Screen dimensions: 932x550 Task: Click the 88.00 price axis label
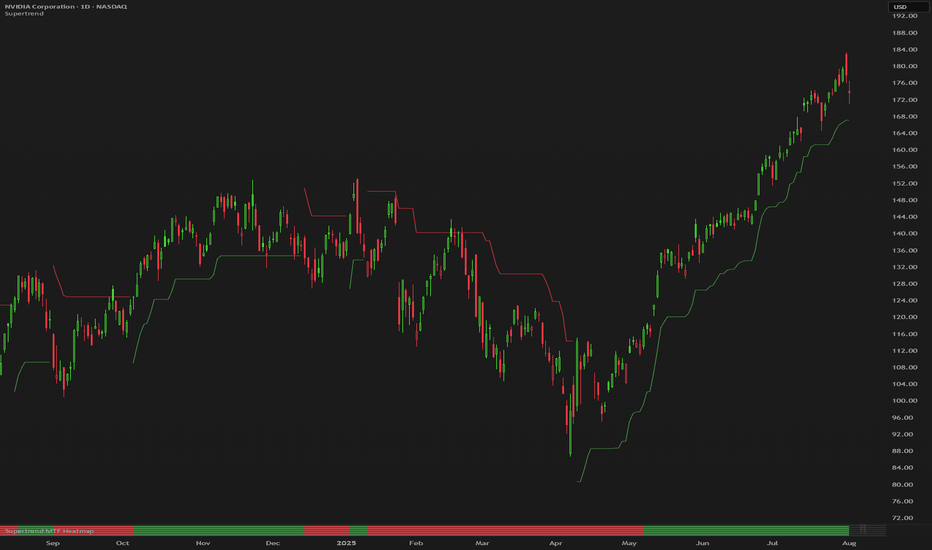904,451
